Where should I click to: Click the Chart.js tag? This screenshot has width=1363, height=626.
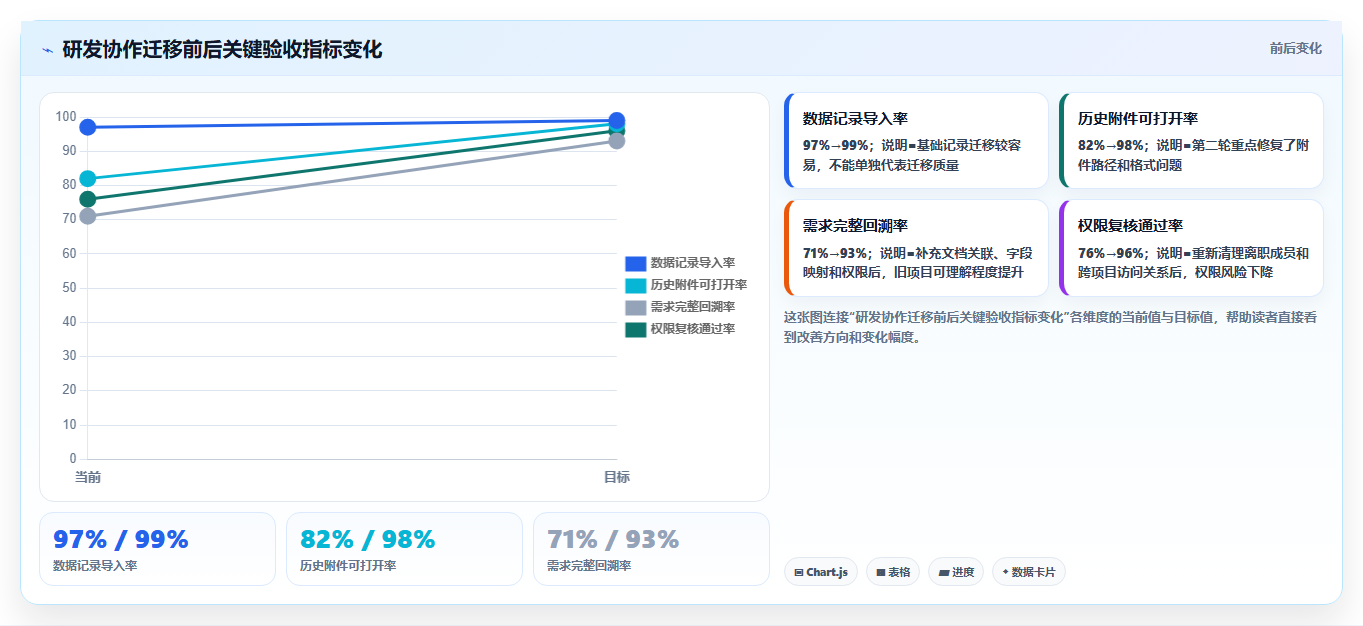pos(821,572)
